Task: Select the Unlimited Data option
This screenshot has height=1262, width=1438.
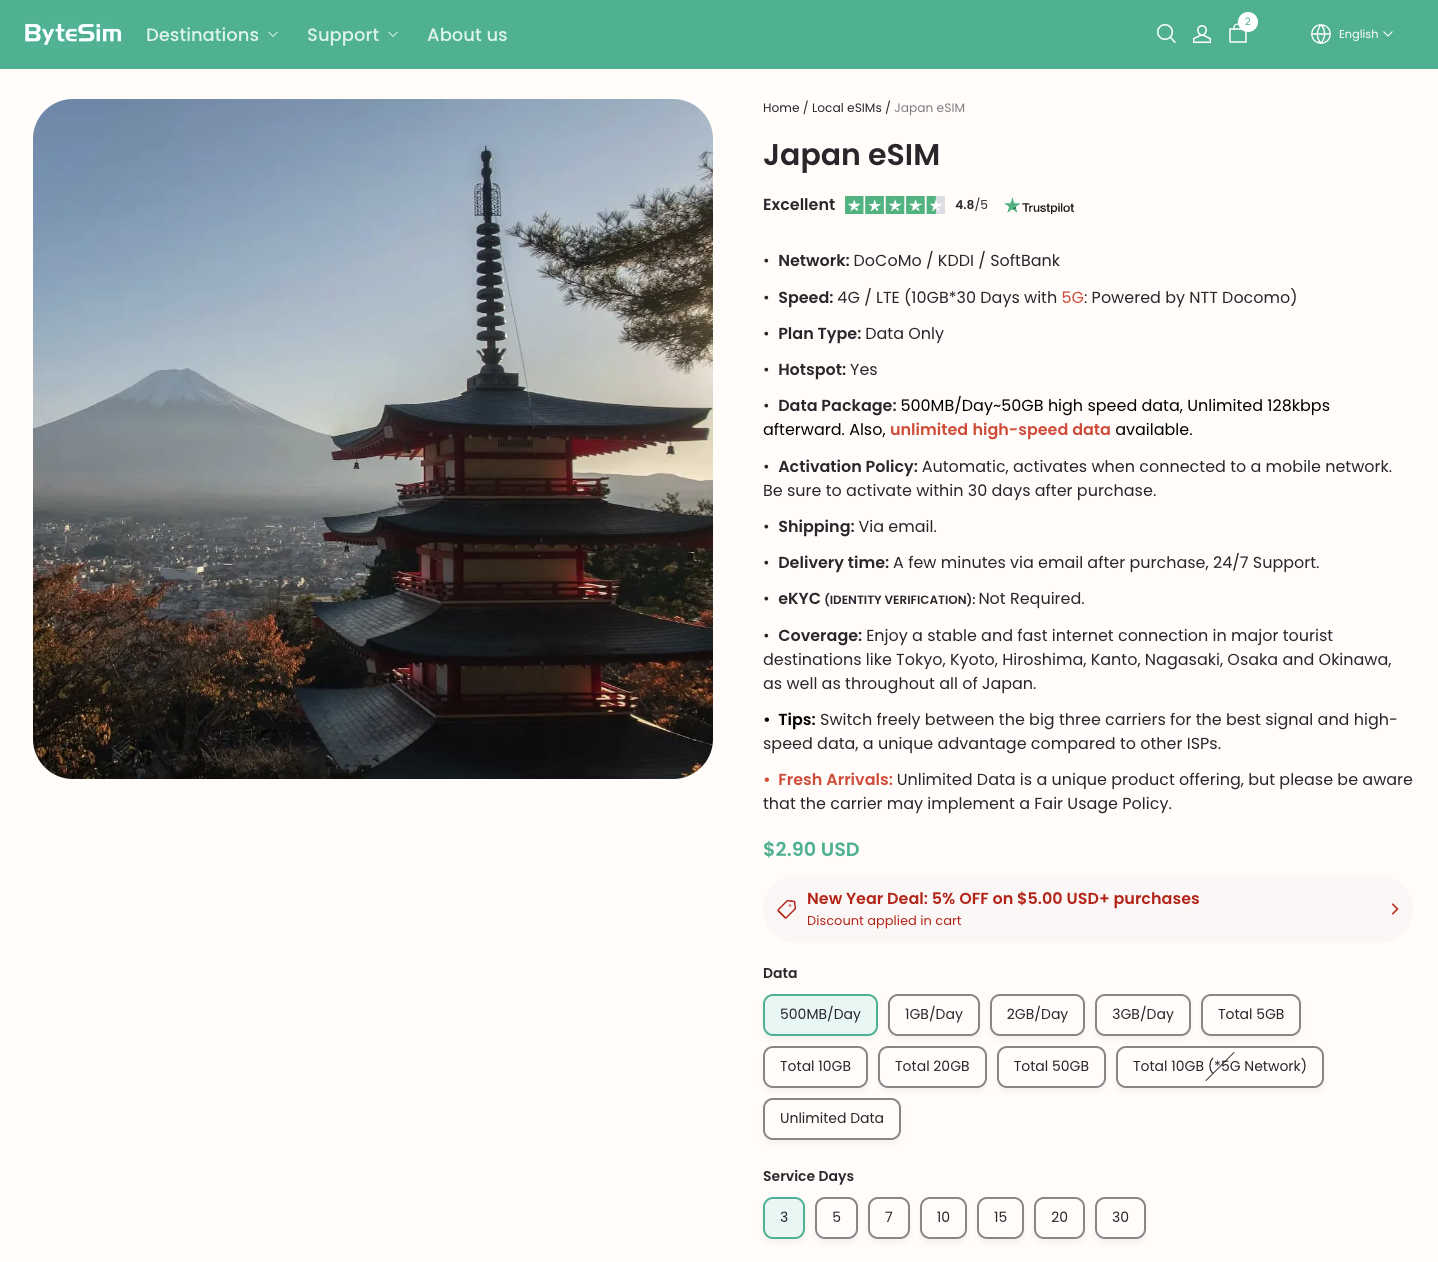Action: tap(831, 1118)
